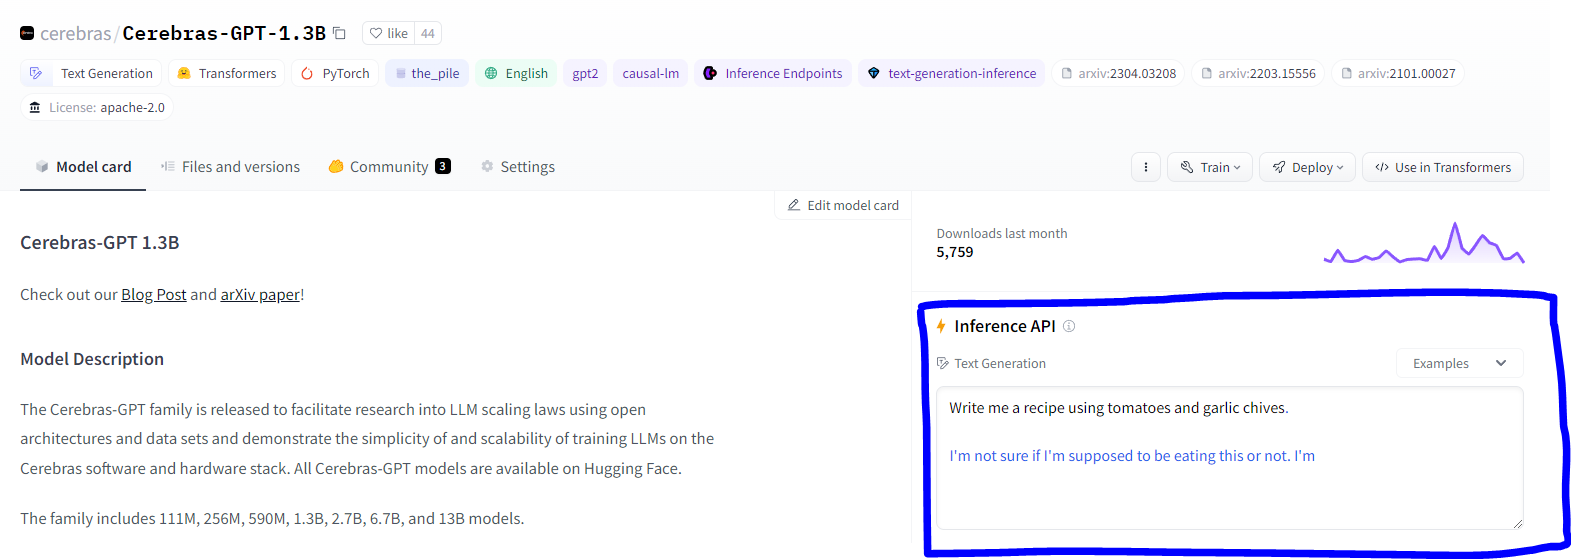The height and width of the screenshot is (559, 1571).
Task: Click the Inference API info icon
Action: [x=1069, y=326]
